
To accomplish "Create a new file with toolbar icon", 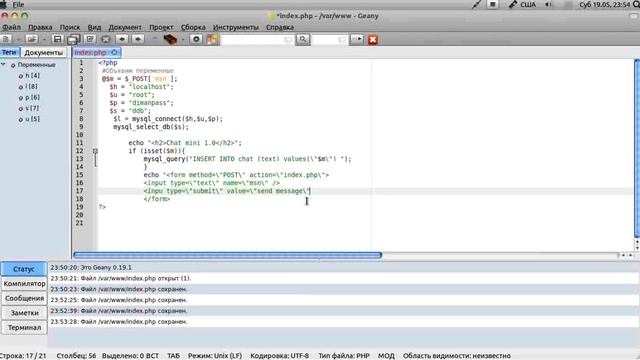I will [x=7, y=39].
